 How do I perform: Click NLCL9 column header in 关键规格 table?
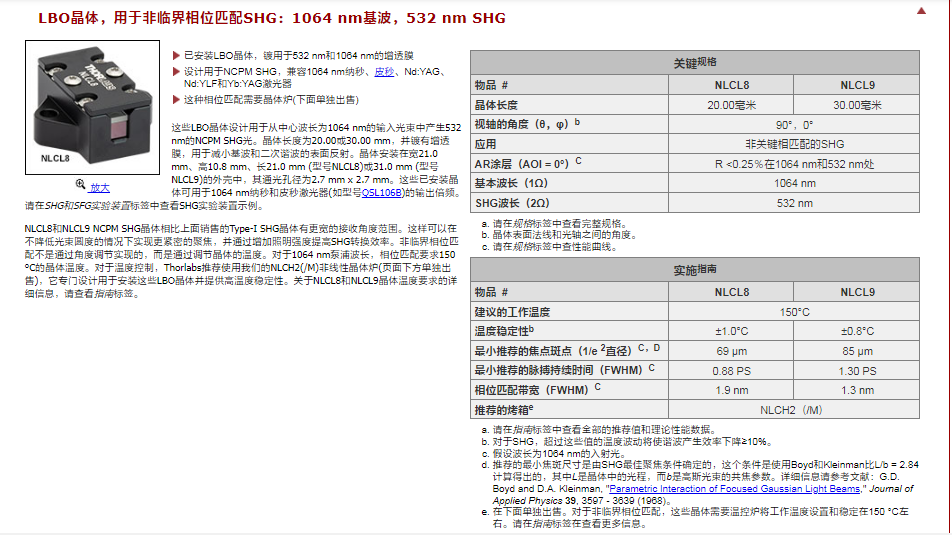point(858,86)
